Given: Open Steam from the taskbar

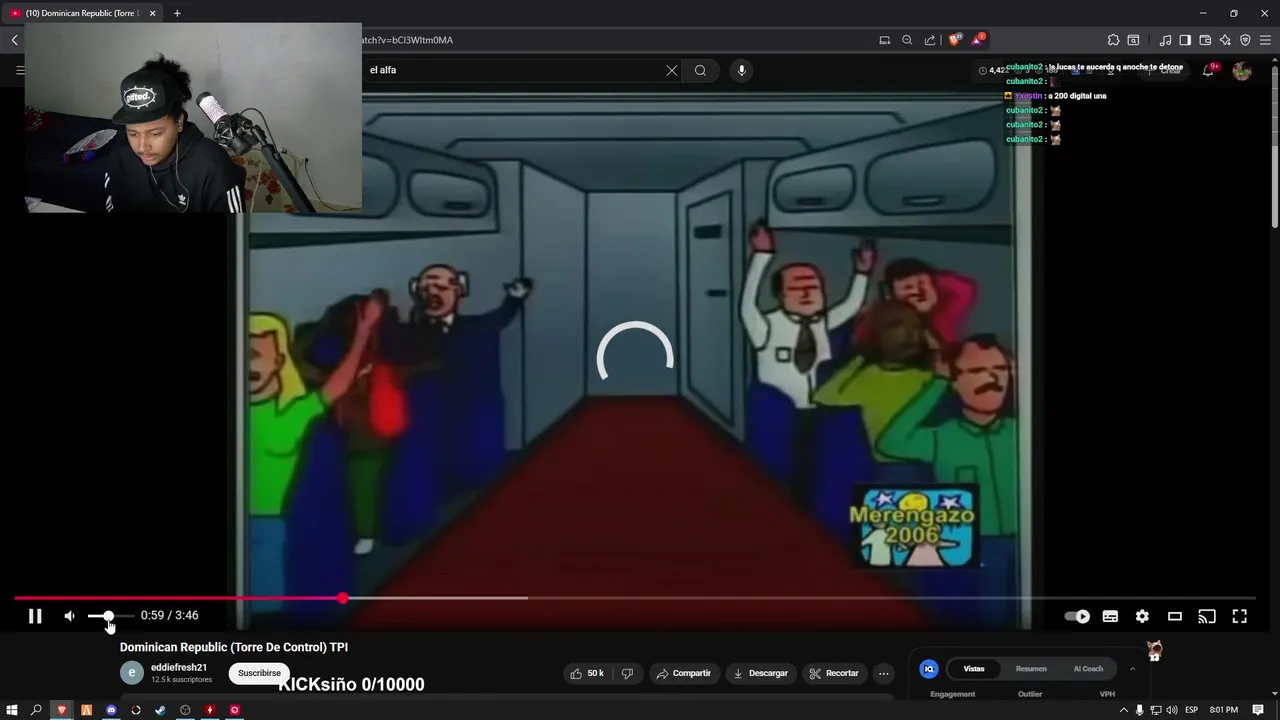Looking at the screenshot, I should [x=160, y=710].
